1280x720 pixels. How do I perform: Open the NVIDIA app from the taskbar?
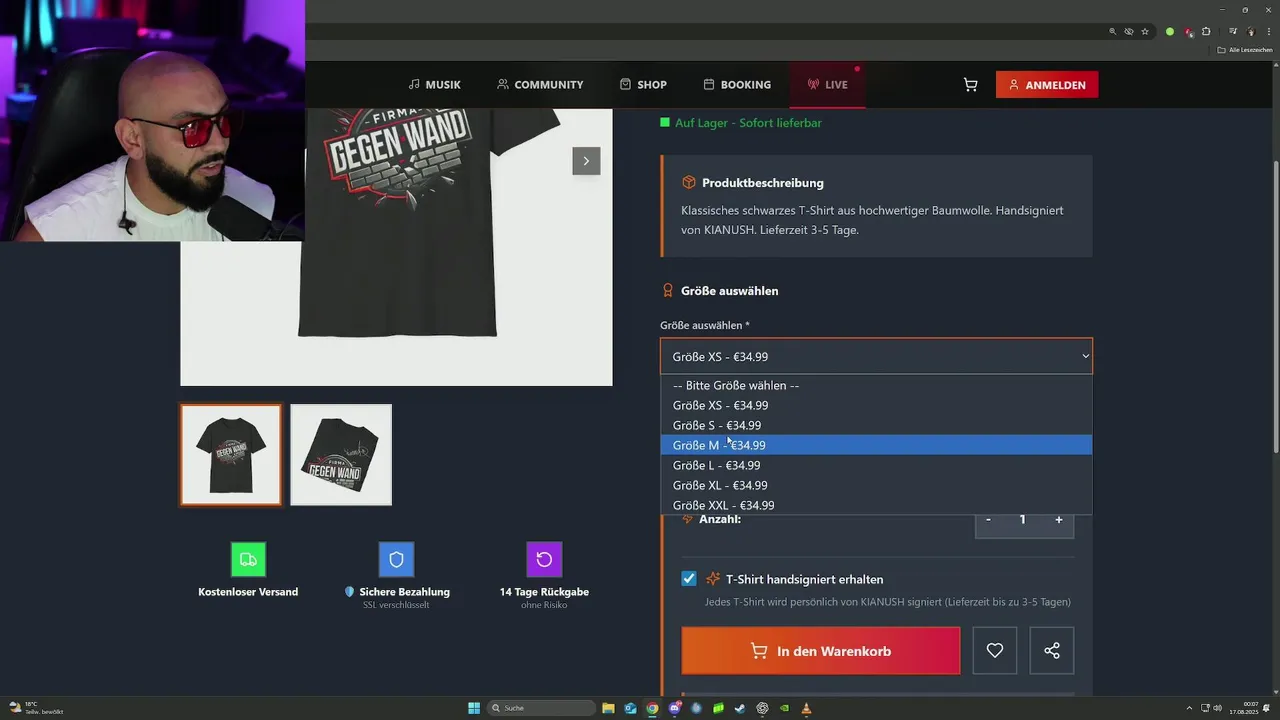coord(784,708)
